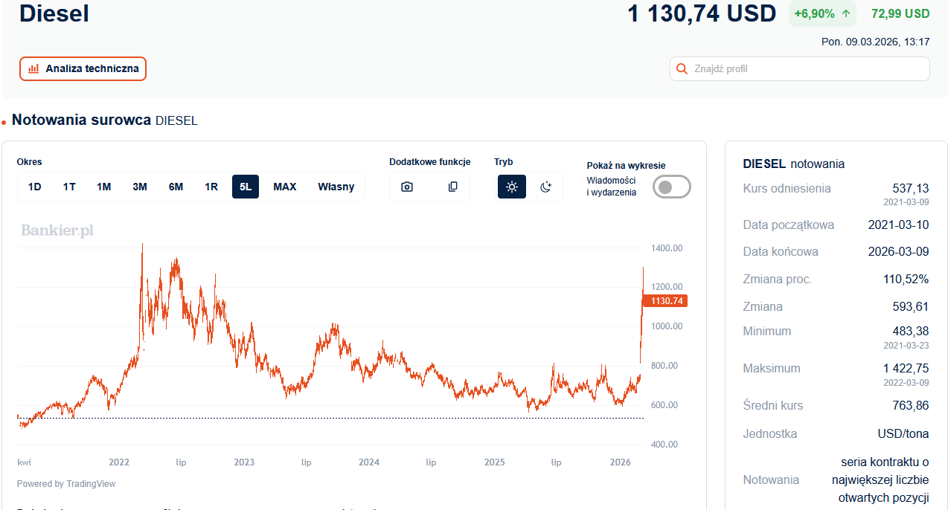Select the 5L period
Viewport: 948px width, 510px height.
click(245, 187)
